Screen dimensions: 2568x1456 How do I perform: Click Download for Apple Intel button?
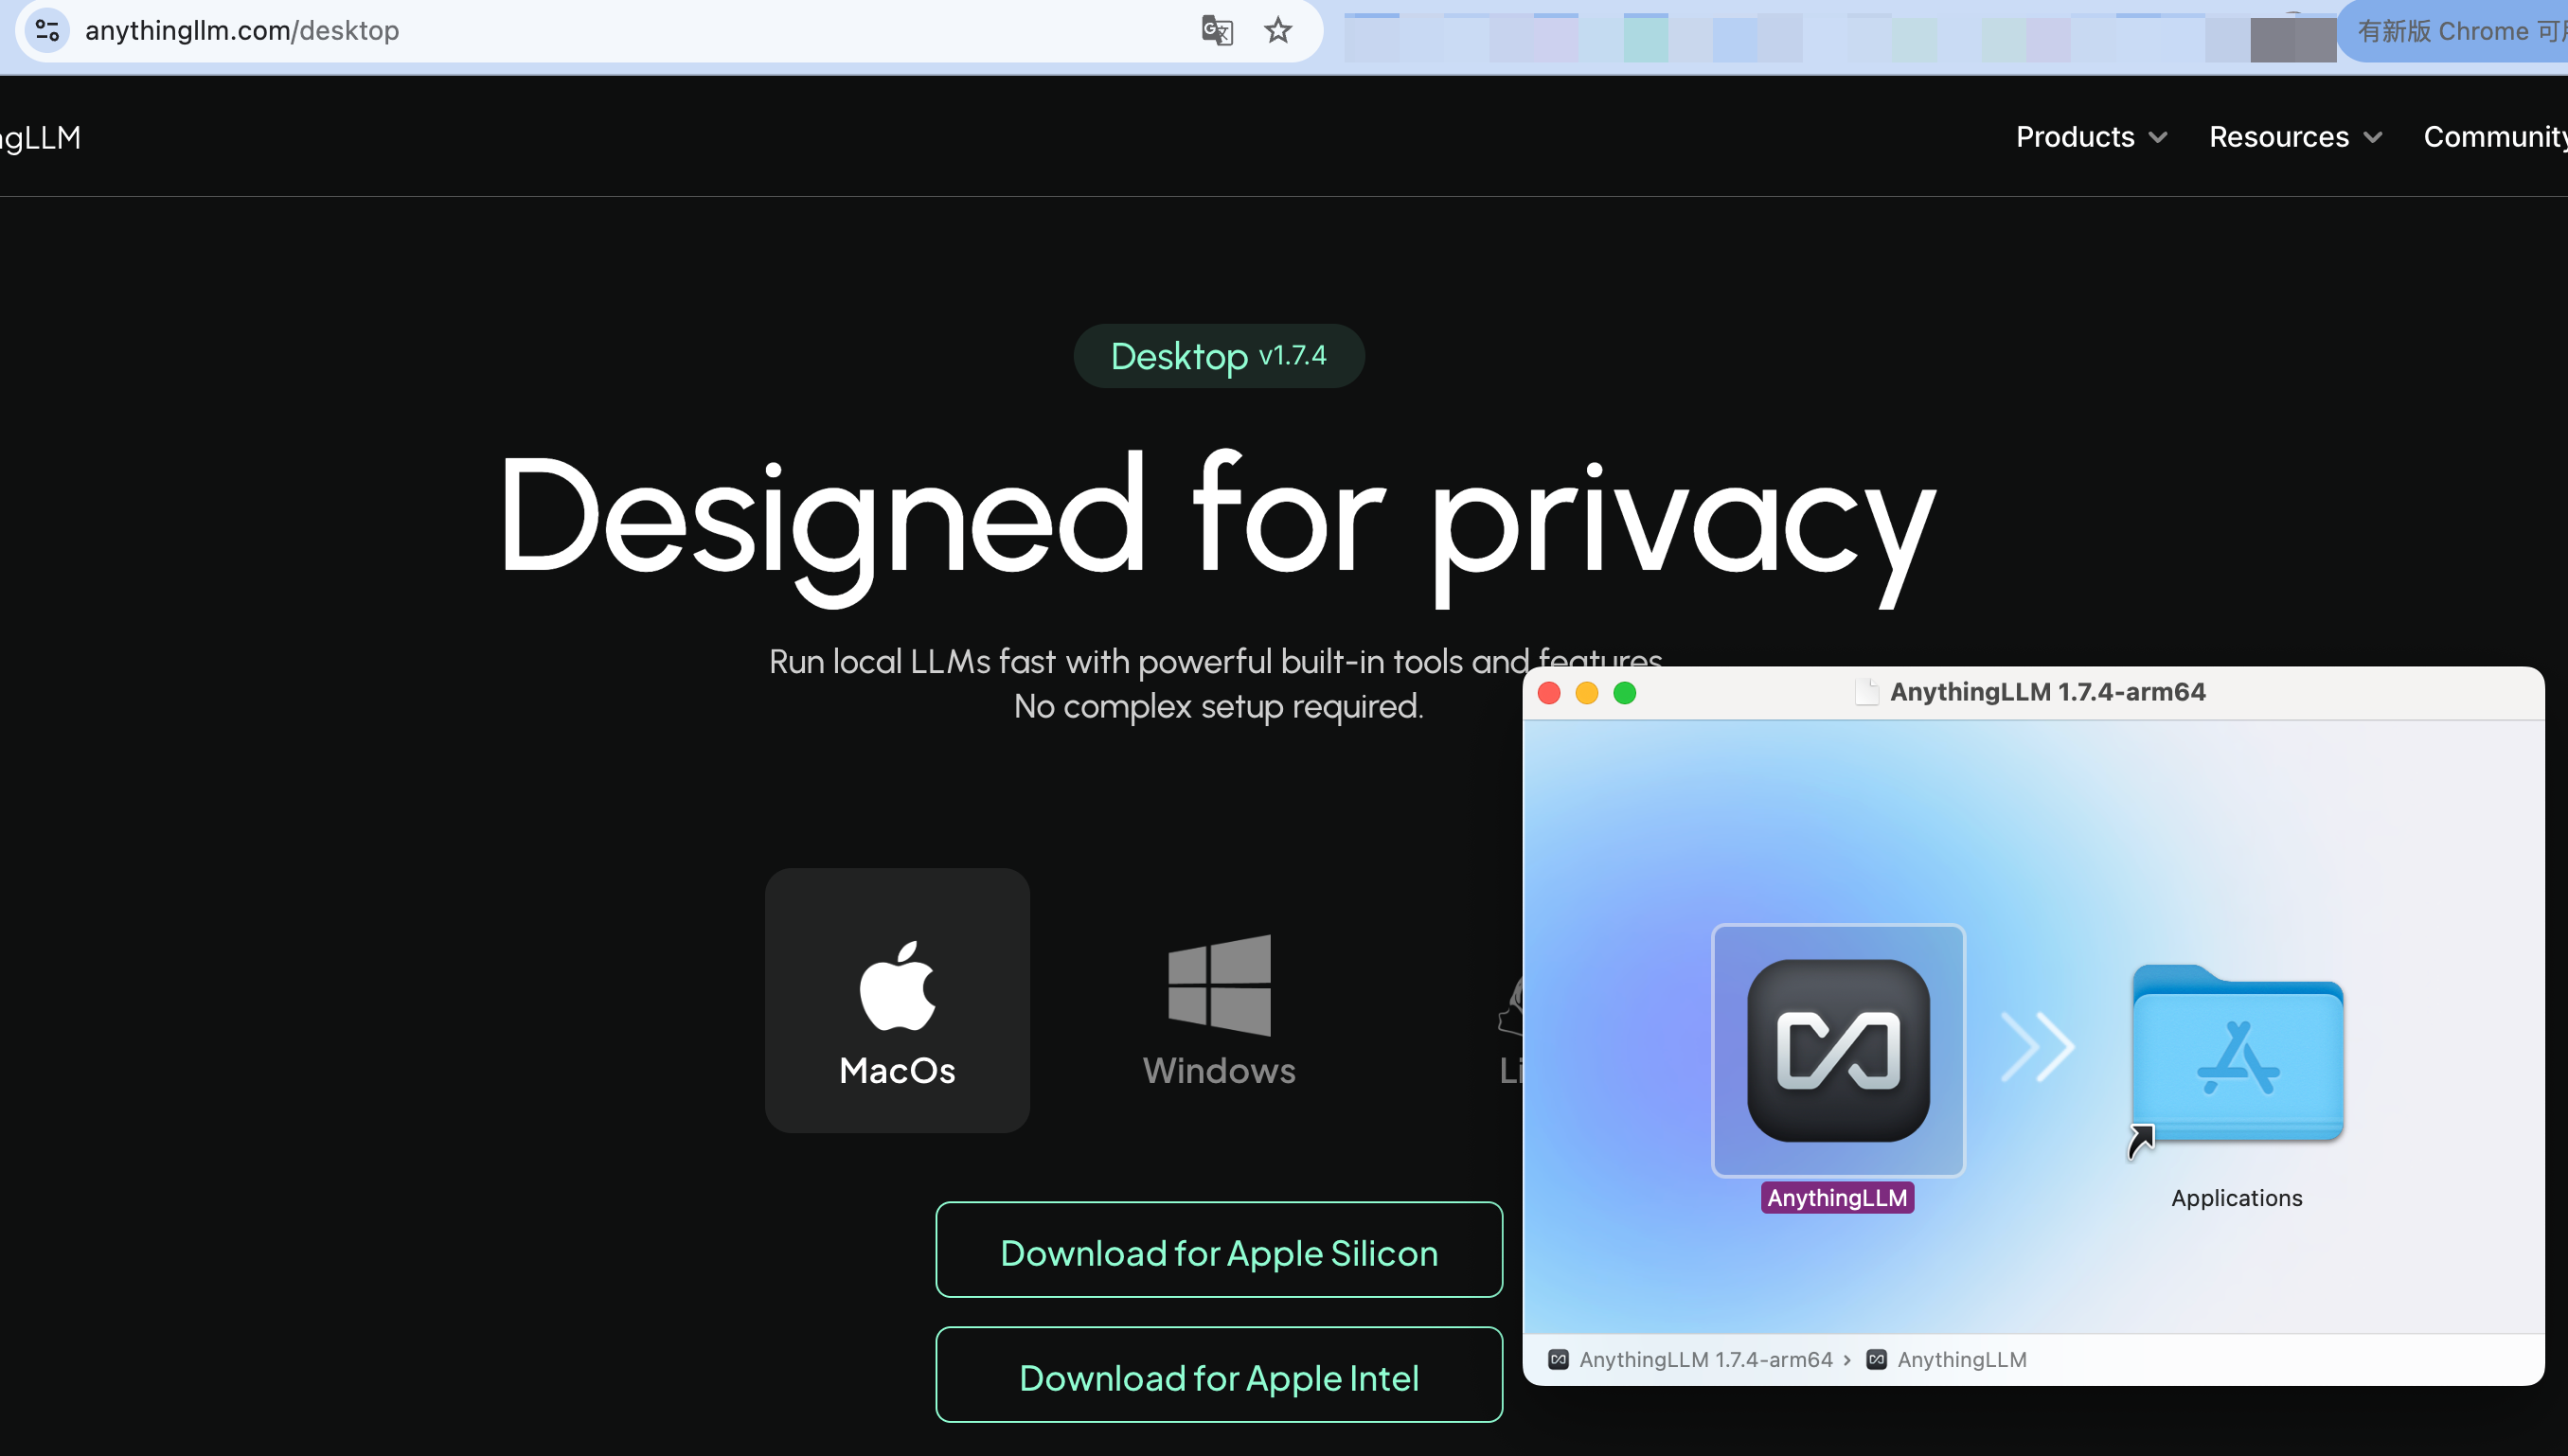point(1219,1376)
